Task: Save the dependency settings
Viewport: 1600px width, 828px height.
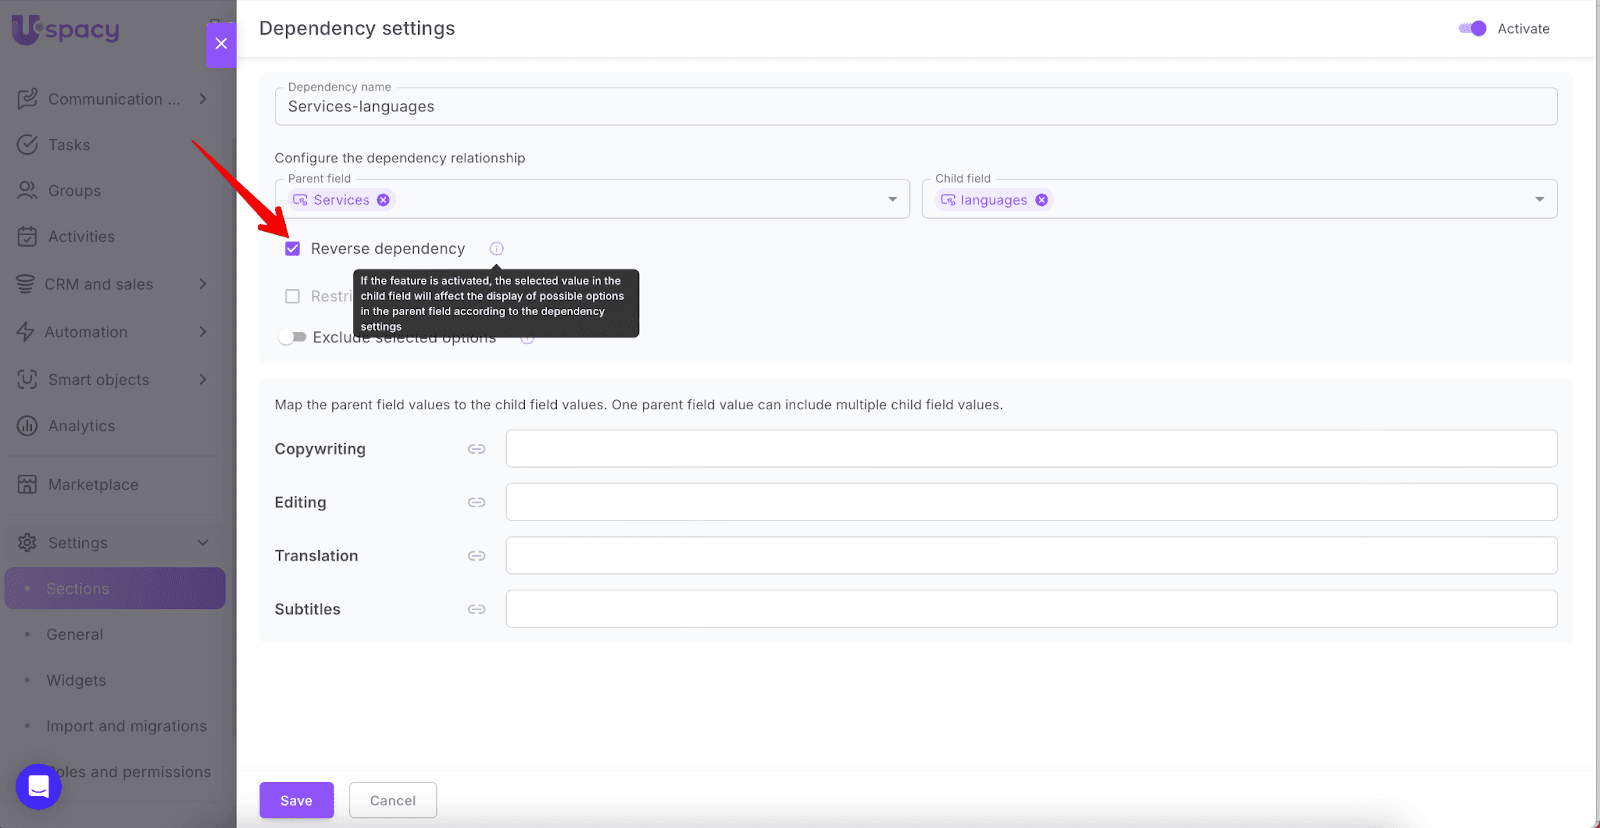Action: [x=296, y=800]
